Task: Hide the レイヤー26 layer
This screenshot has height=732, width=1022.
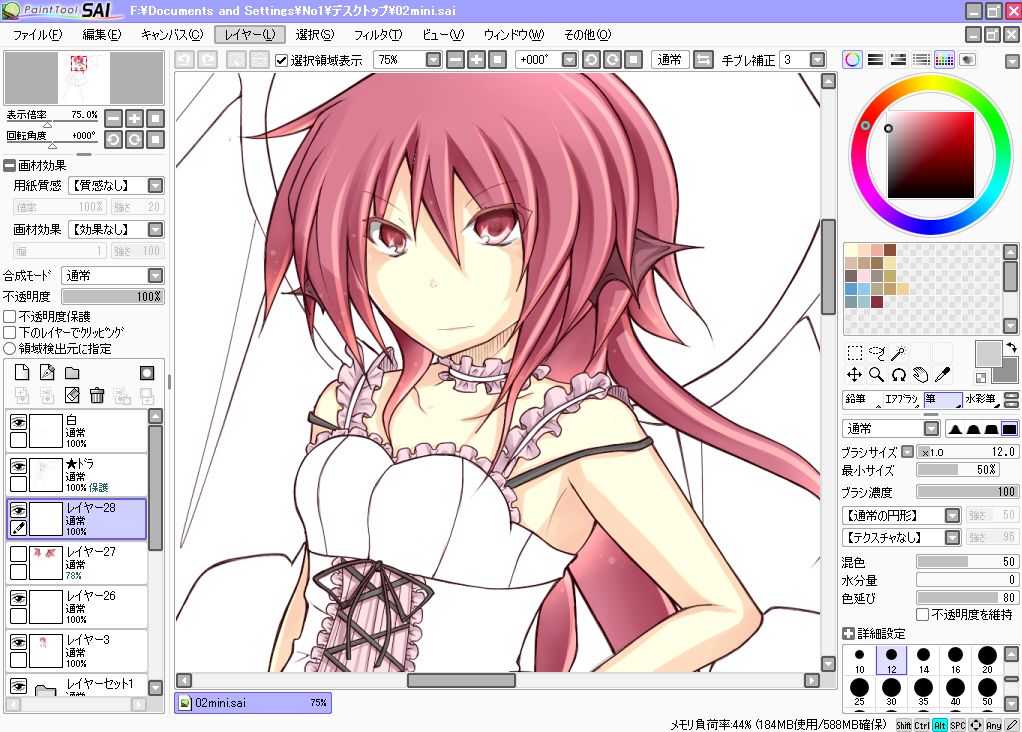Action: coord(18,598)
